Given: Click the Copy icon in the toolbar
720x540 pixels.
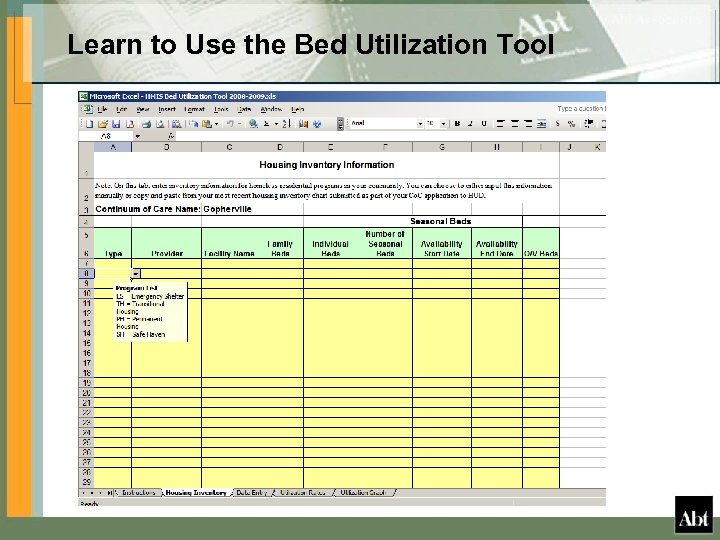Looking at the screenshot, I should [194, 124].
